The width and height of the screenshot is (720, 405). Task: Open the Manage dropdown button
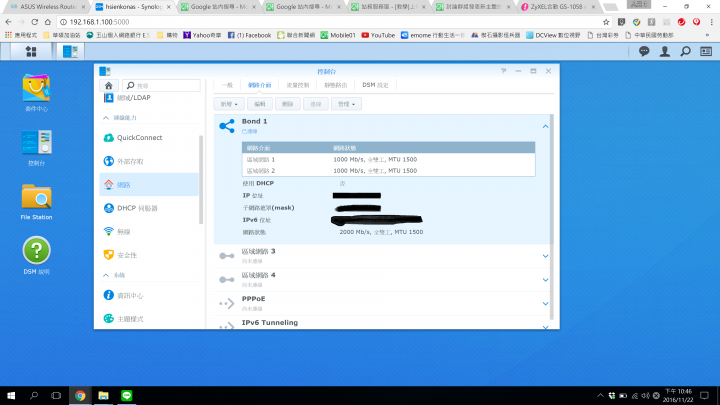tap(346, 104)
